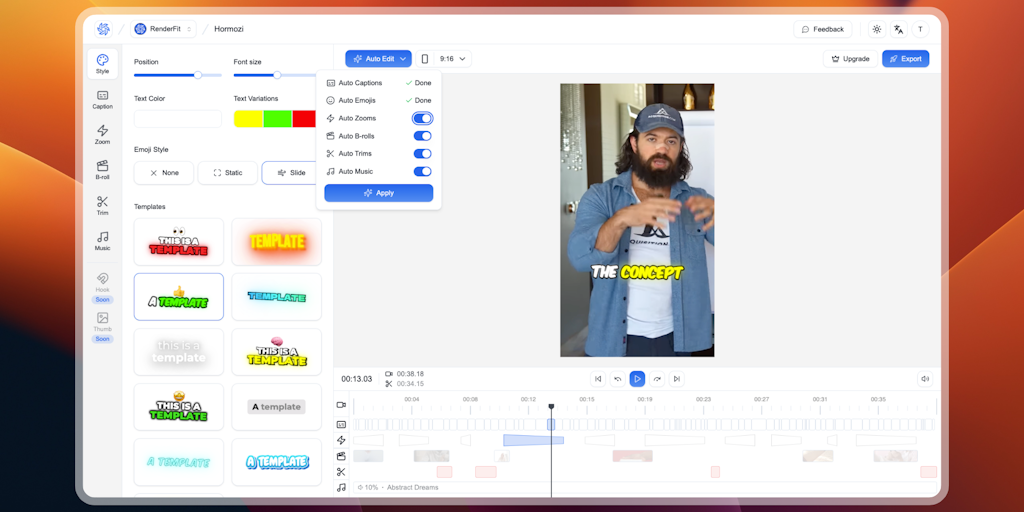1024x512 pixels.
Task: Adjust the Font size slider
Action: click(277, 75)
